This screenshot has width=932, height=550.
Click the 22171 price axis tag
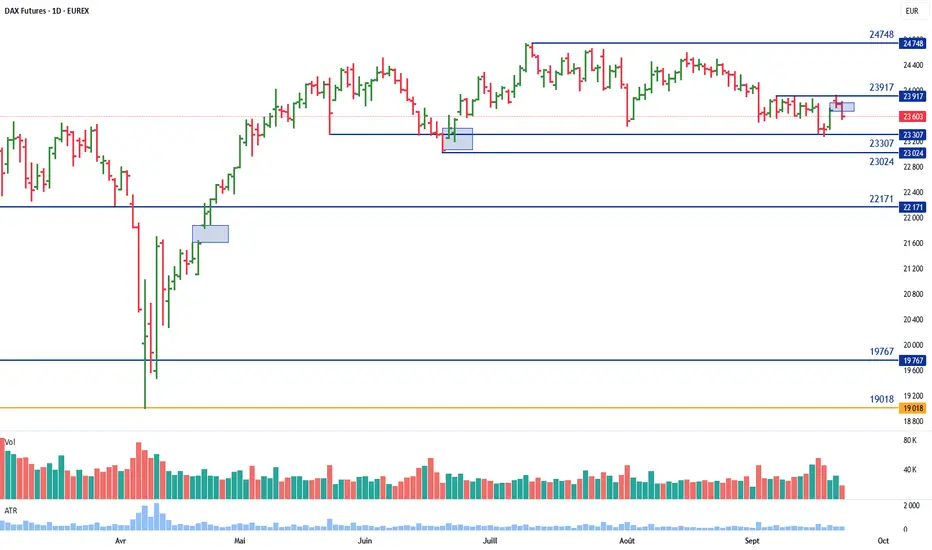click(912, 207)
